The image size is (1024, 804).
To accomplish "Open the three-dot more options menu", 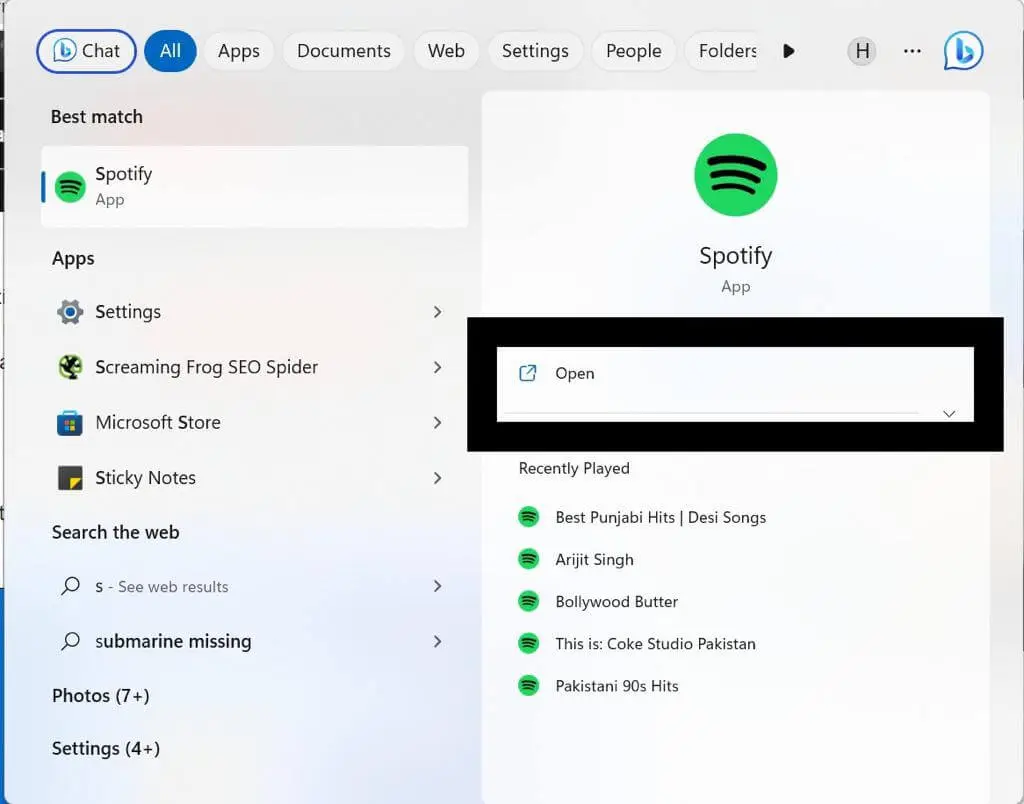I will (912, 51).
